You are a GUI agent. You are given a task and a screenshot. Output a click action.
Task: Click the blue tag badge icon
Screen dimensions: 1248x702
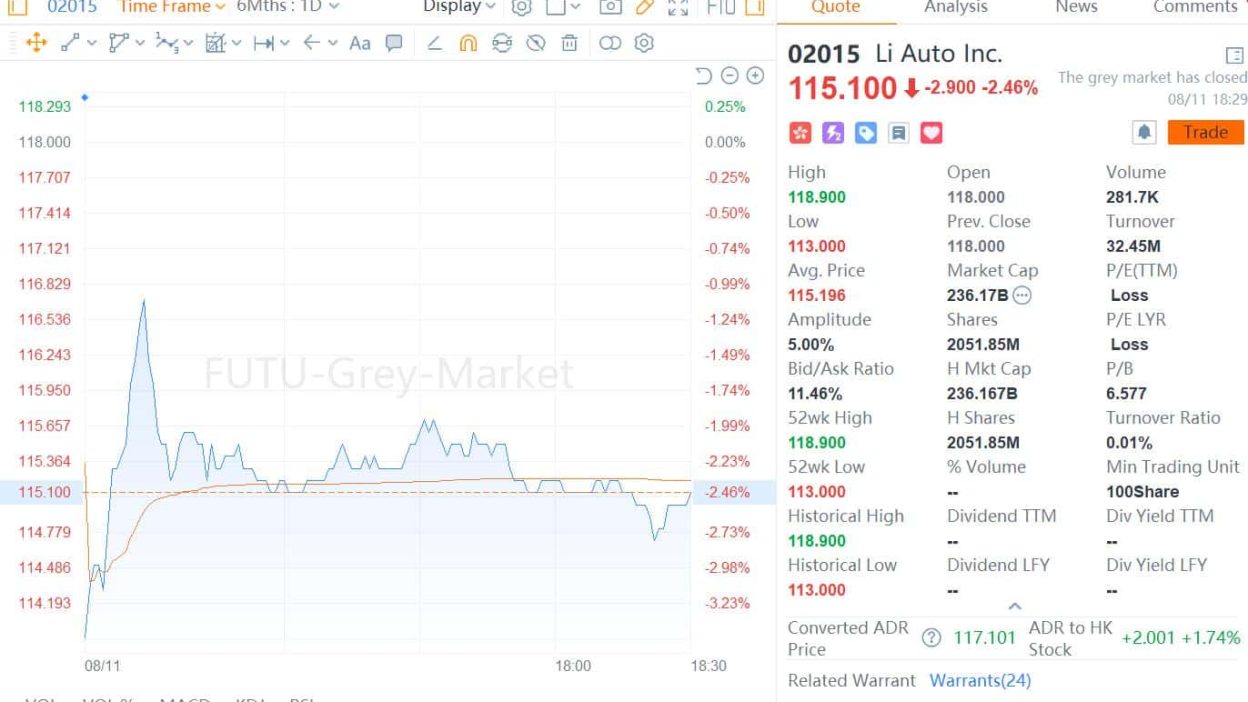865,133
